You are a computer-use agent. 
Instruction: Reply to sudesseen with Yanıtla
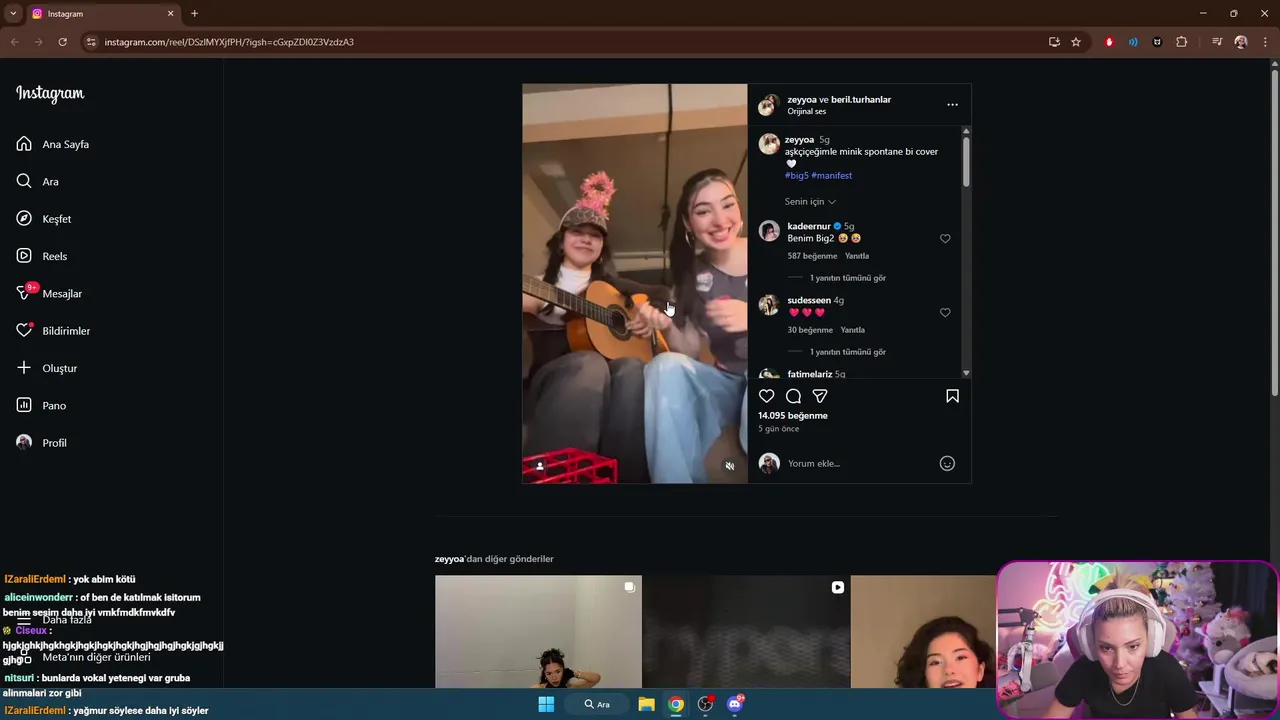point(853,330)
